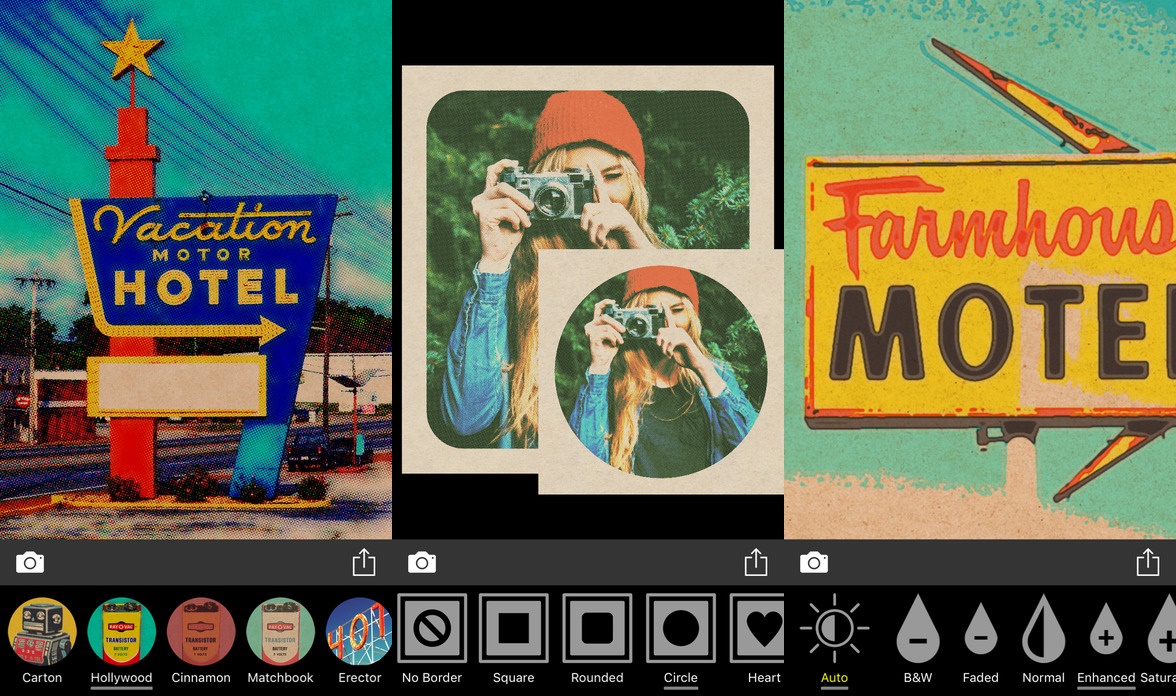The width and height of the screenshot is (1176, 696).
Task: Pick the Rounded border shape
Action: click(x=597, y=629)
